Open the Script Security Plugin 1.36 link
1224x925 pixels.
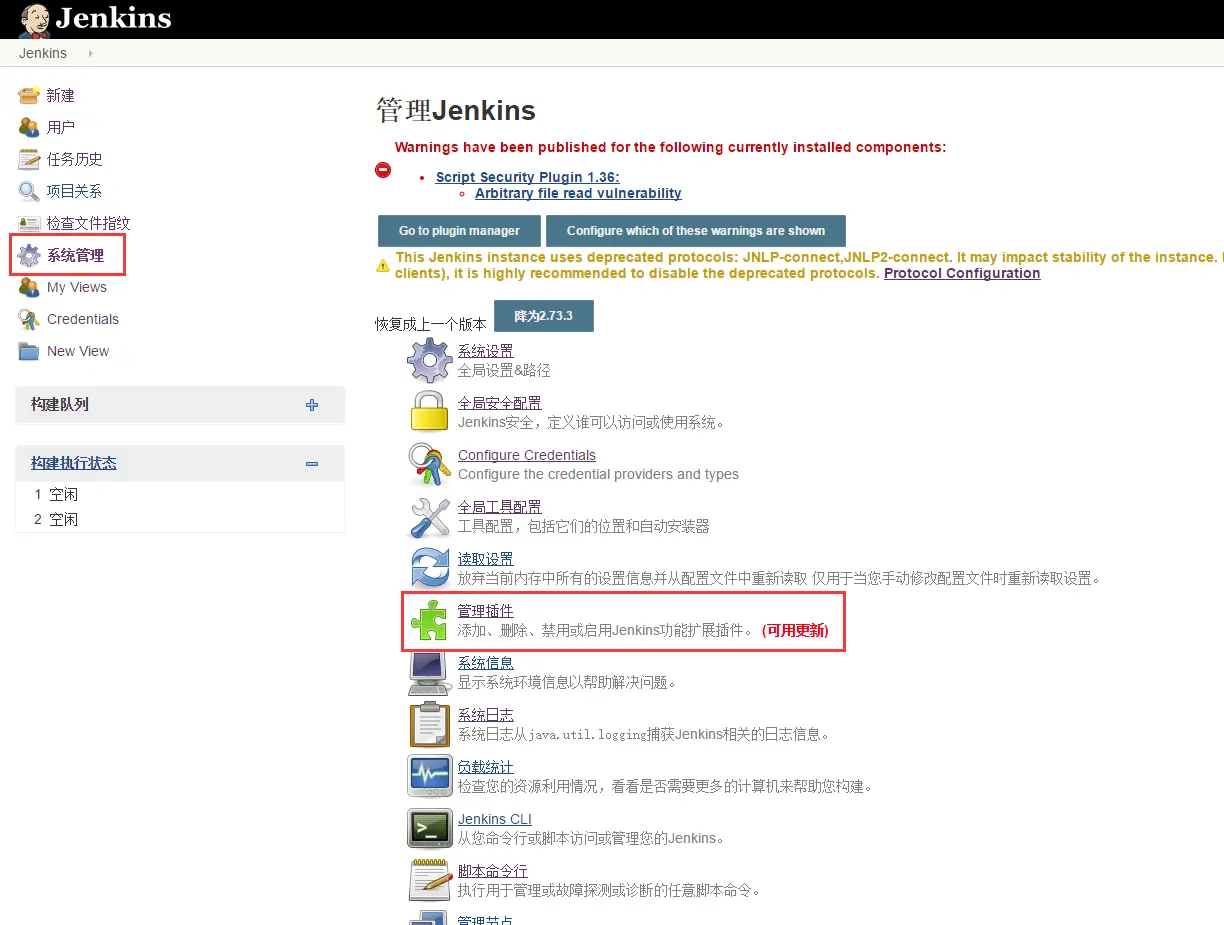[x=528, y=177]
